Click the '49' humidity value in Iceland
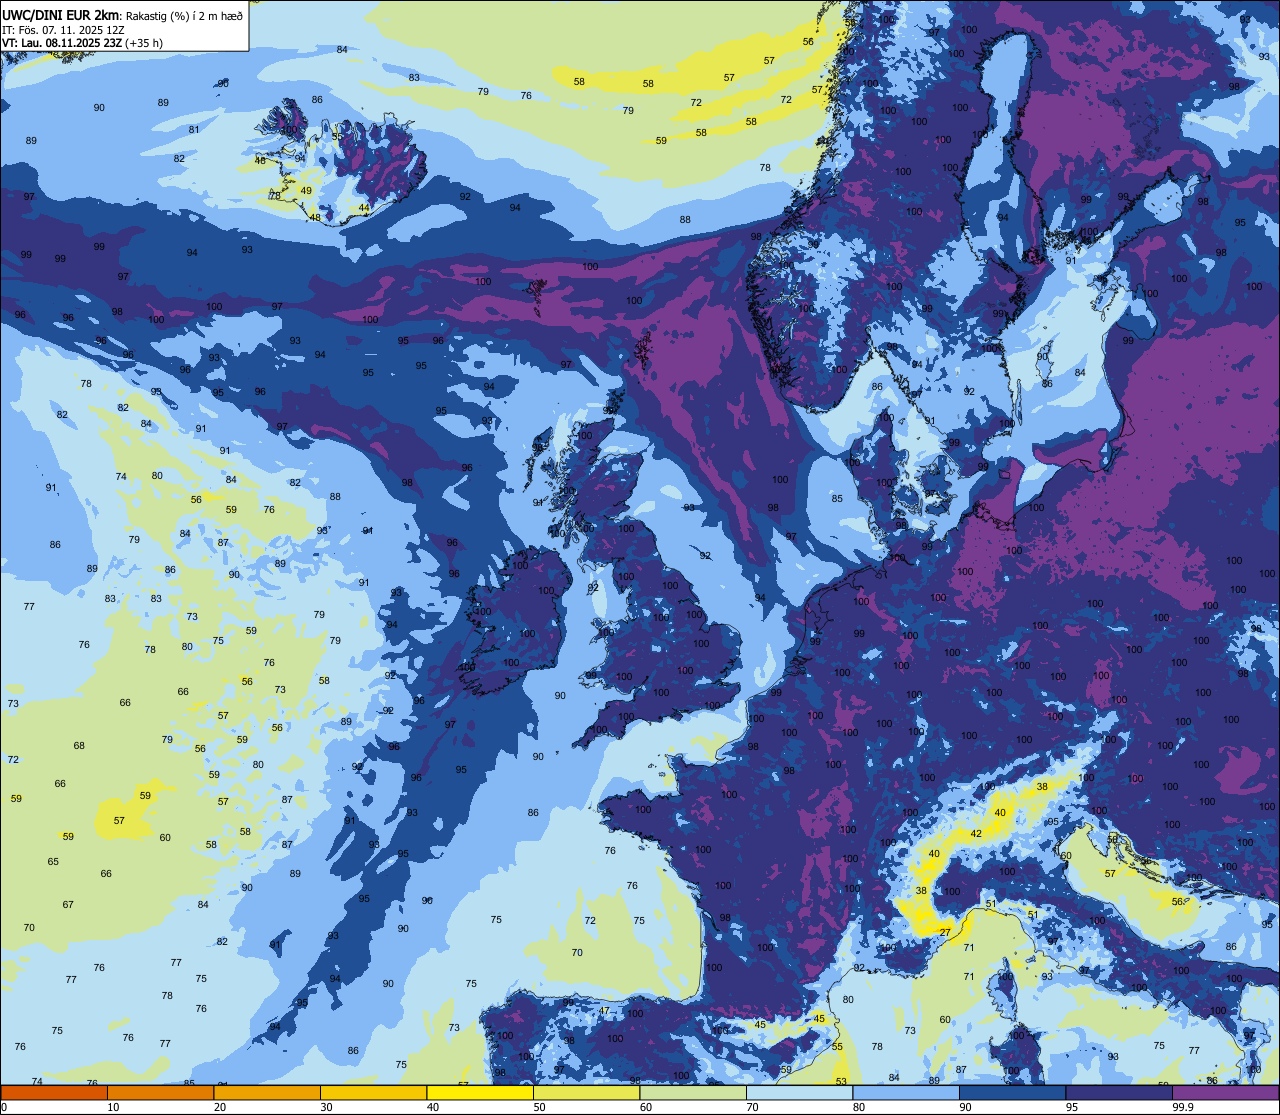This screenshot has width=1280, height=1115. pyautogui.click(x=306, y=190)
